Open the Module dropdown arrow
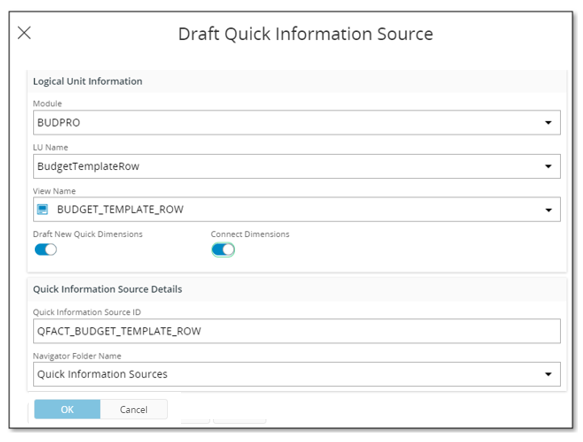The image size is (583, 442). coord(548,122)
